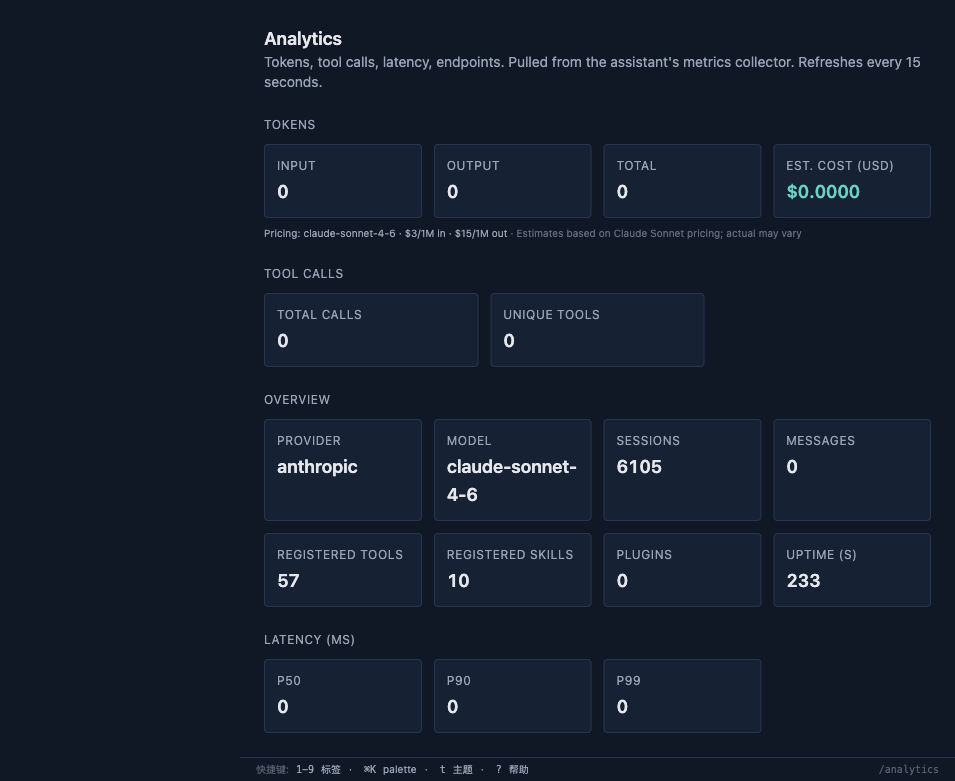Select the OUTPUT tokens card
The image size is (955, 781).
pos(512,181)
